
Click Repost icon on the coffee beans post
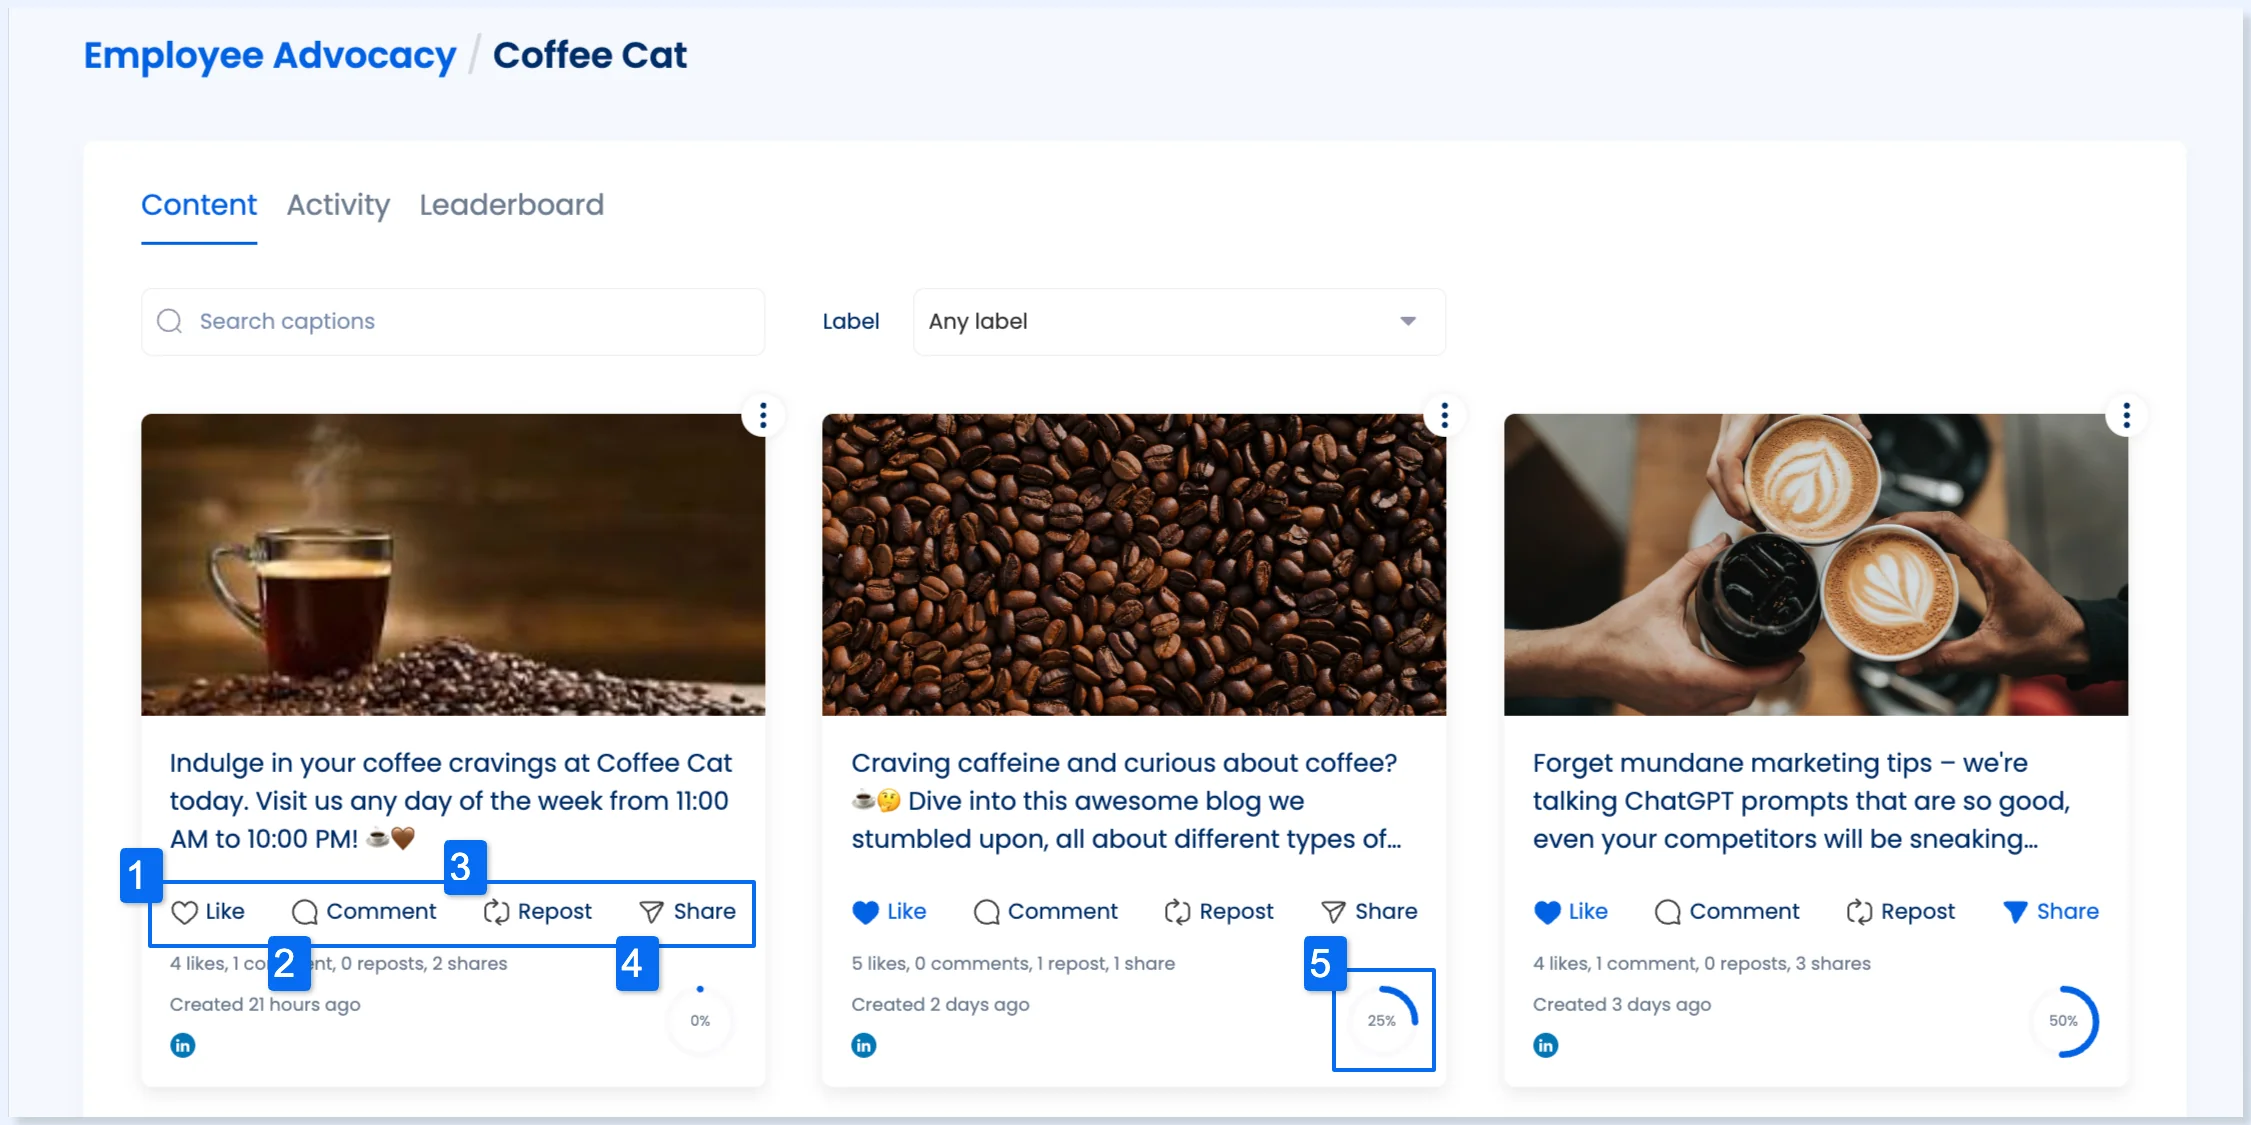[x=1177, y=912]
